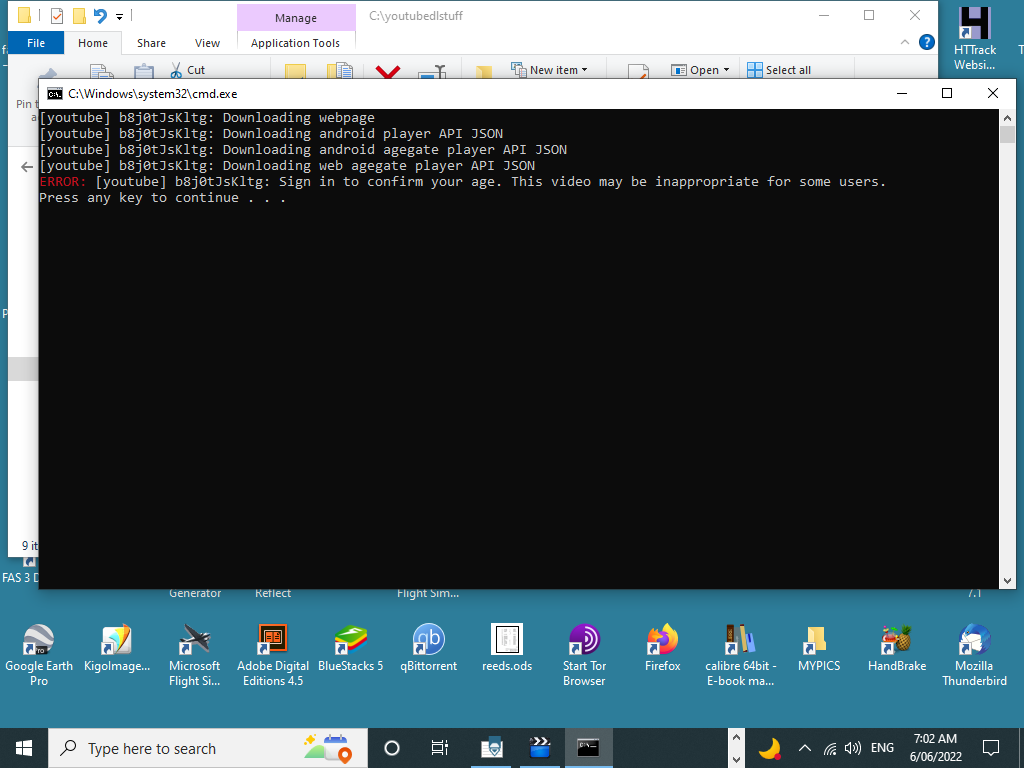Click the cmd window scrollbar up arrow

(1007, 118)
